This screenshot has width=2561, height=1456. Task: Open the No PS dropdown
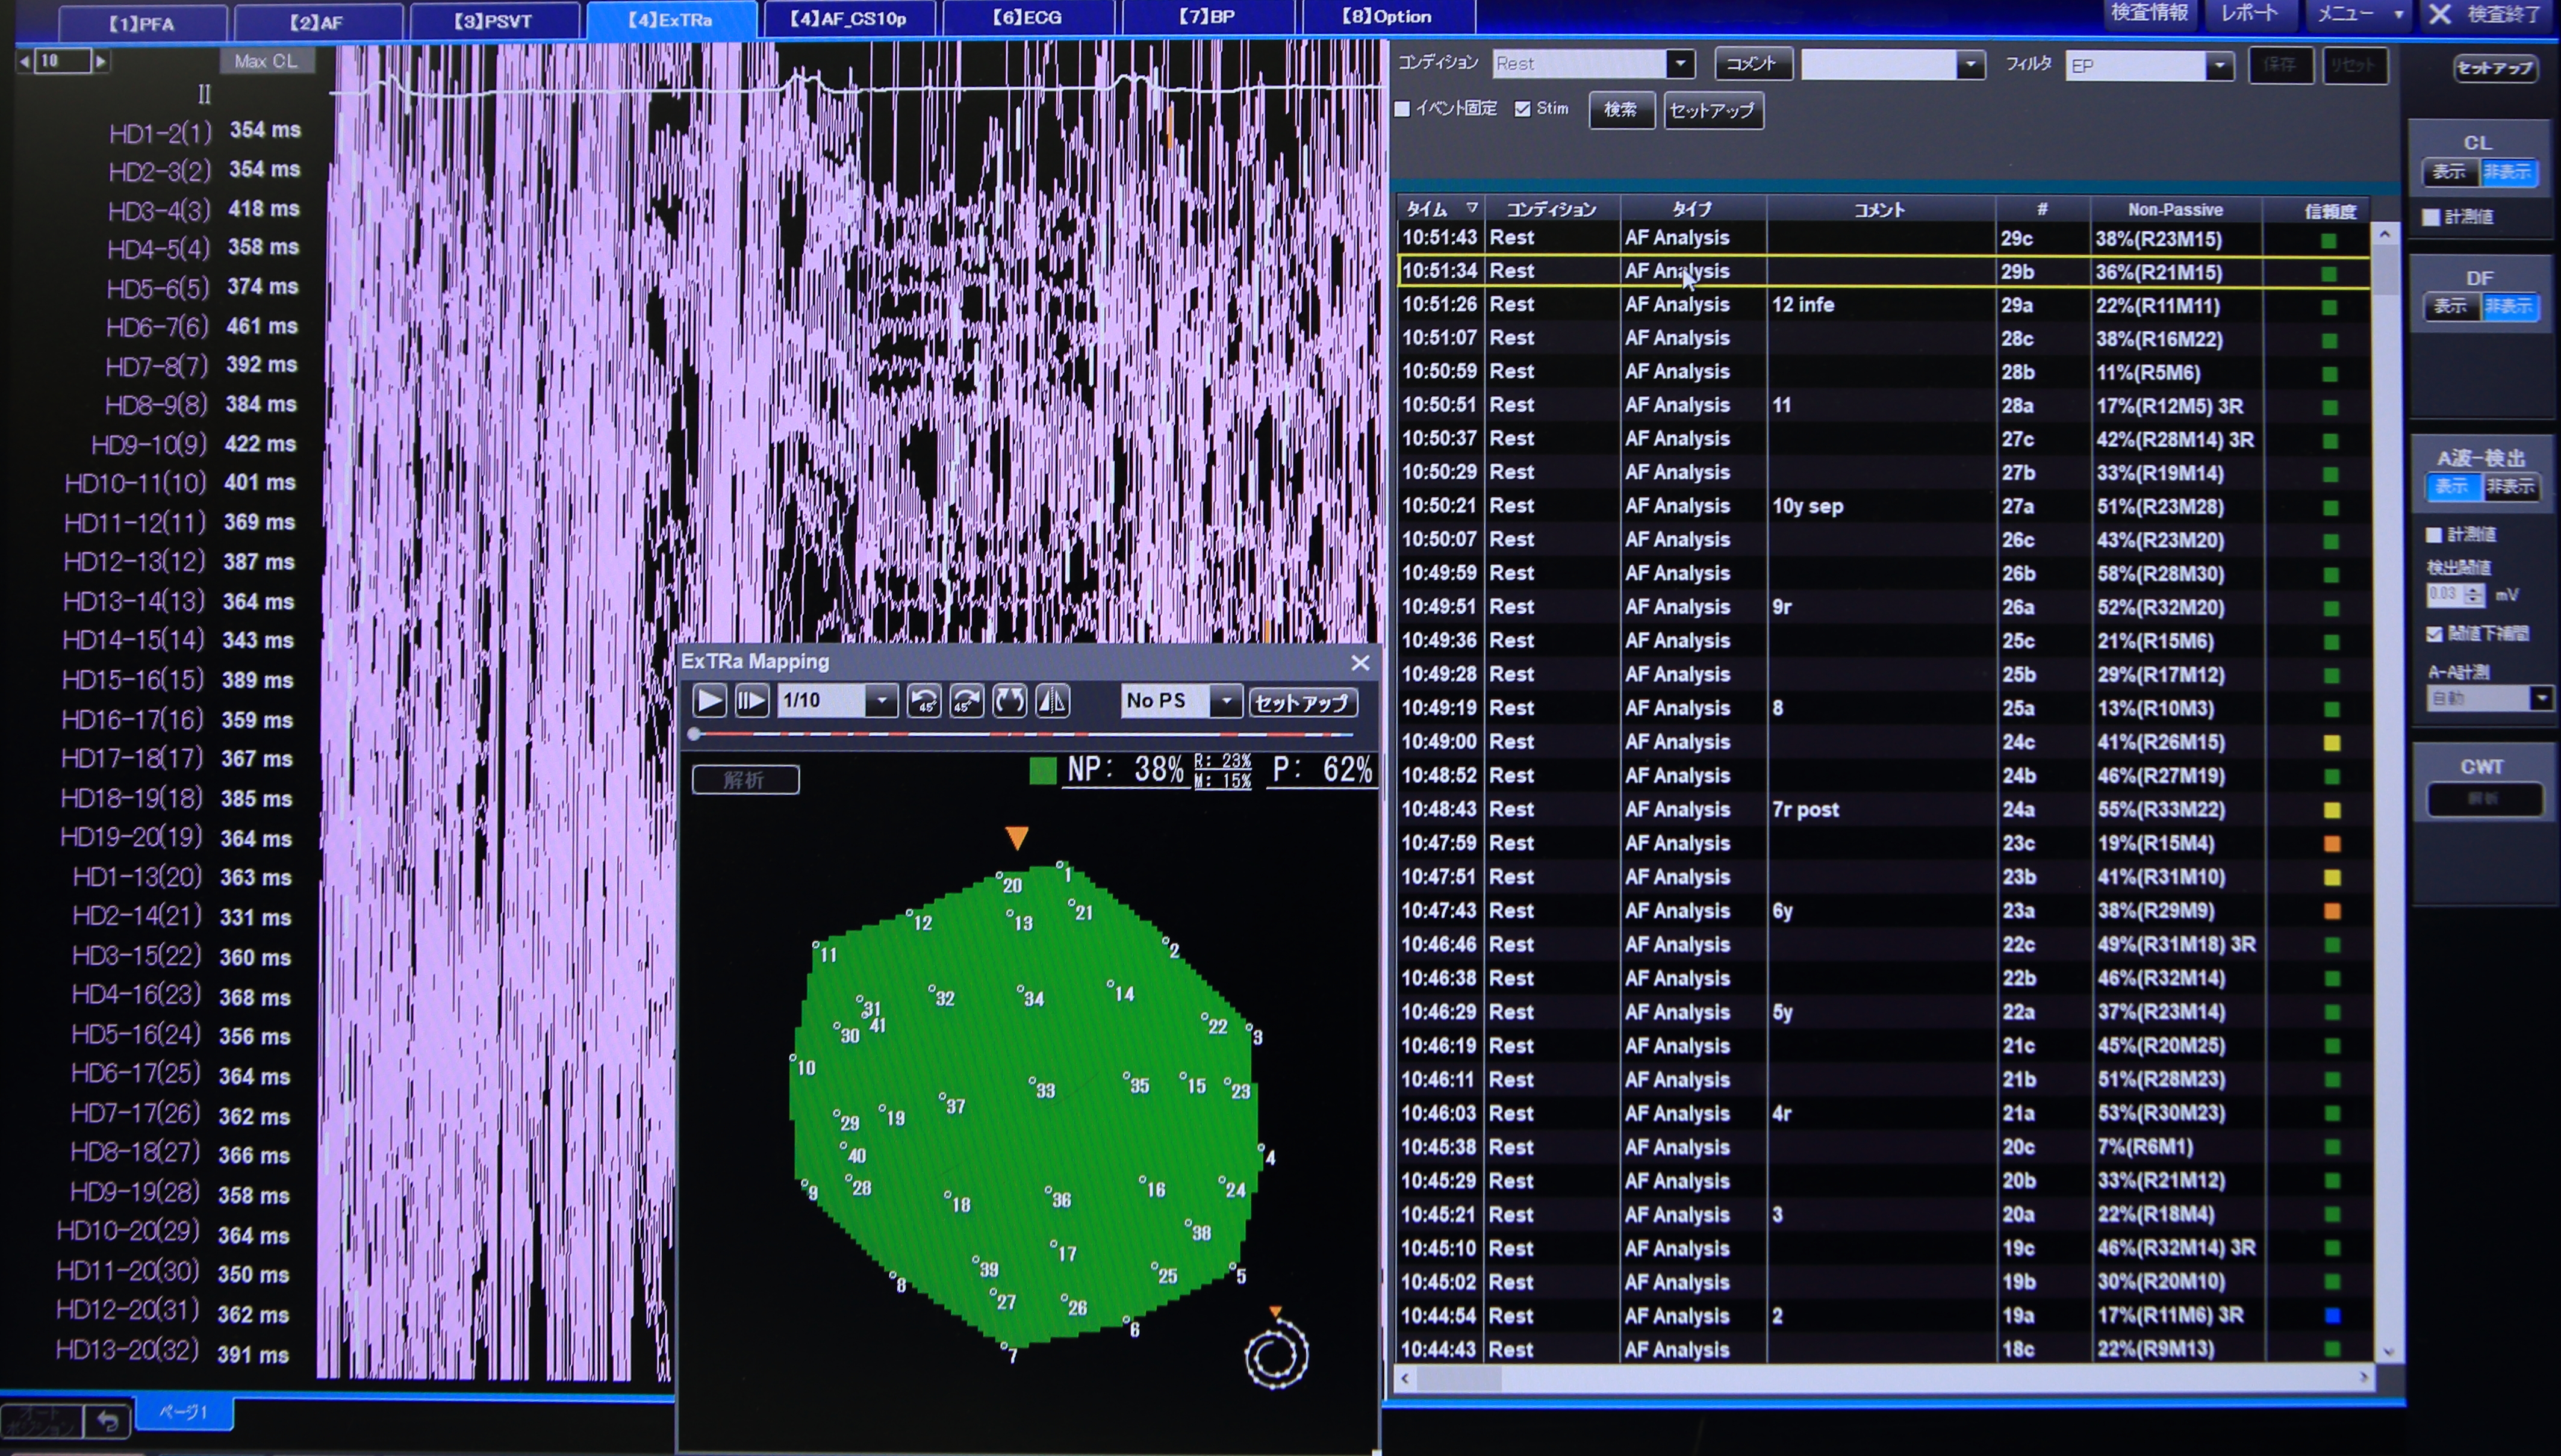pos(1226,701)
